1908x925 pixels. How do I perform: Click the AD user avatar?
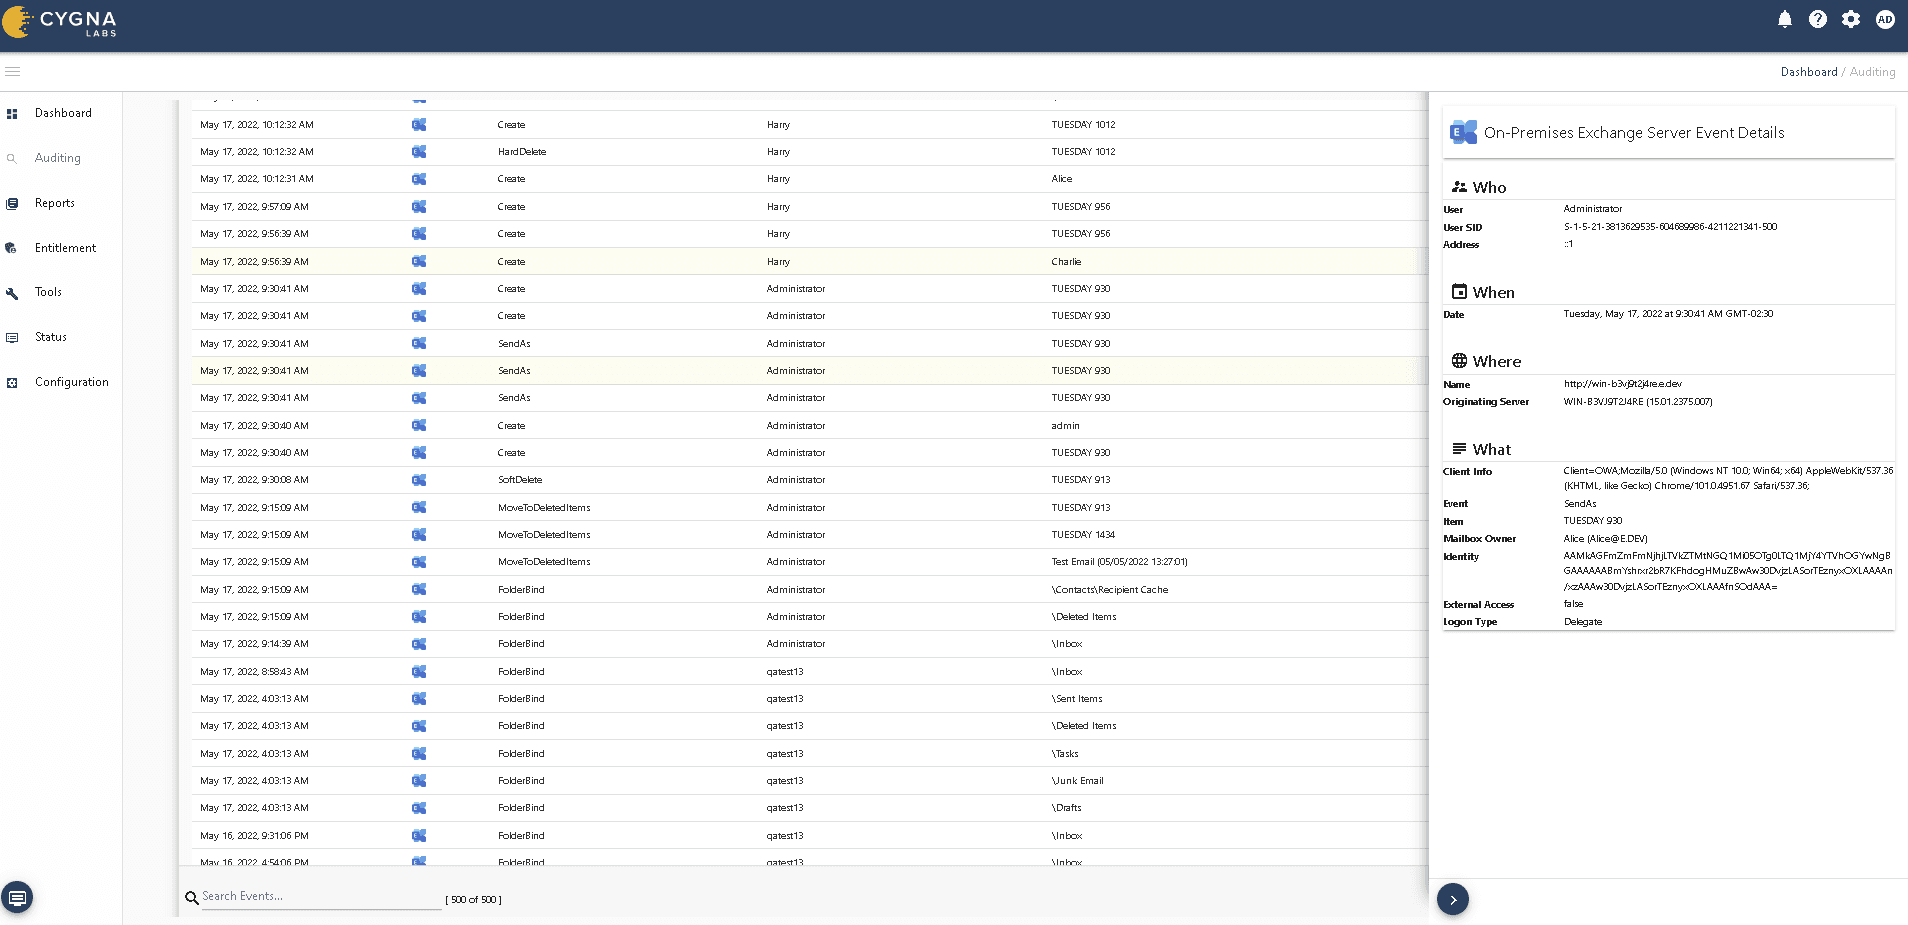point(1885,19)
